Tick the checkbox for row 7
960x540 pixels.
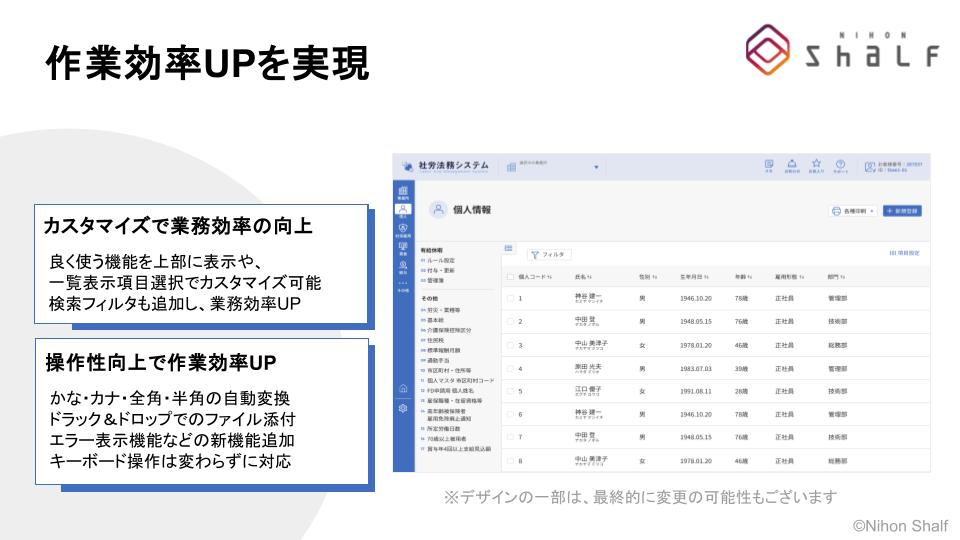[x=511, y=437]
